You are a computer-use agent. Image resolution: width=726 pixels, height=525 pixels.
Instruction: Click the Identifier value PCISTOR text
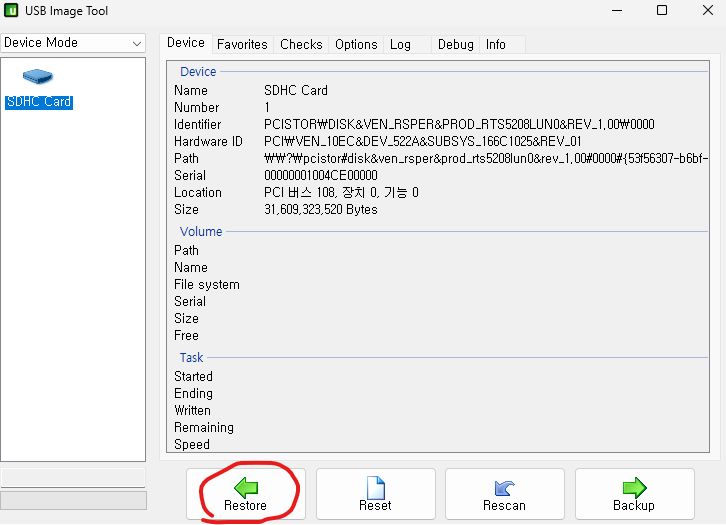(x=459, y=125)
